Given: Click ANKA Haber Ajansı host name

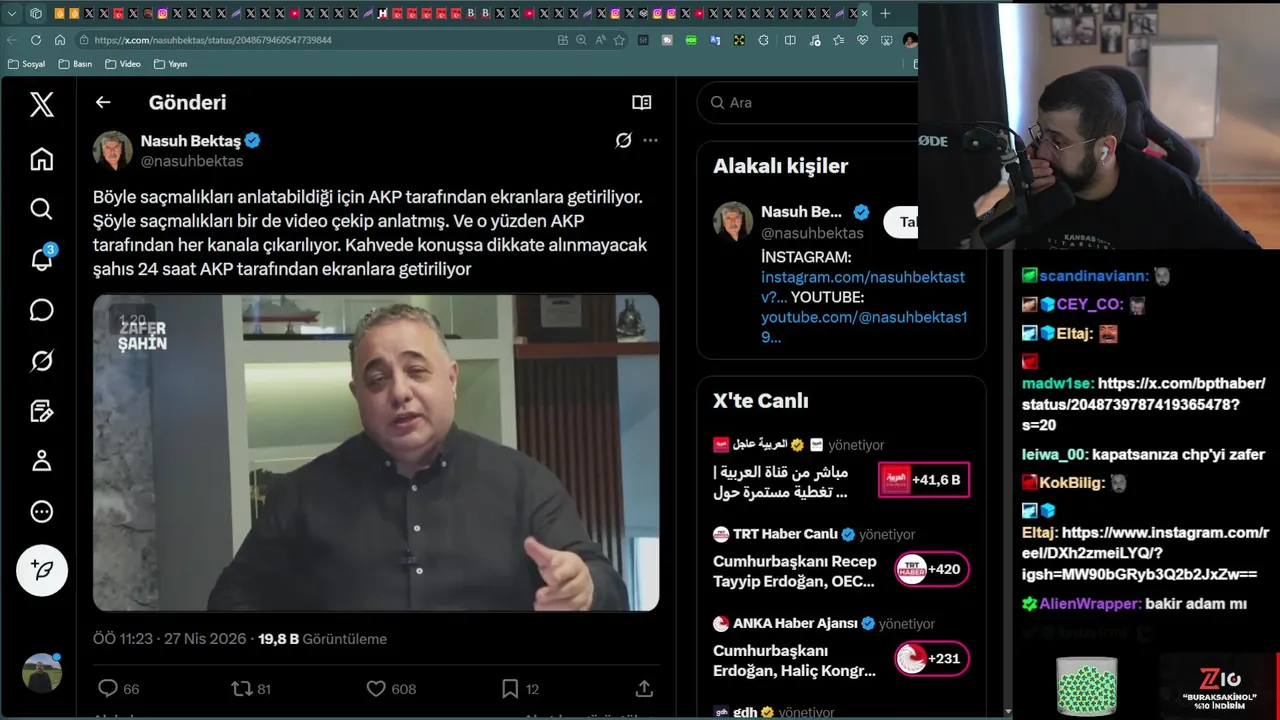Looking at the screenshot, I should tap(795, 623).
